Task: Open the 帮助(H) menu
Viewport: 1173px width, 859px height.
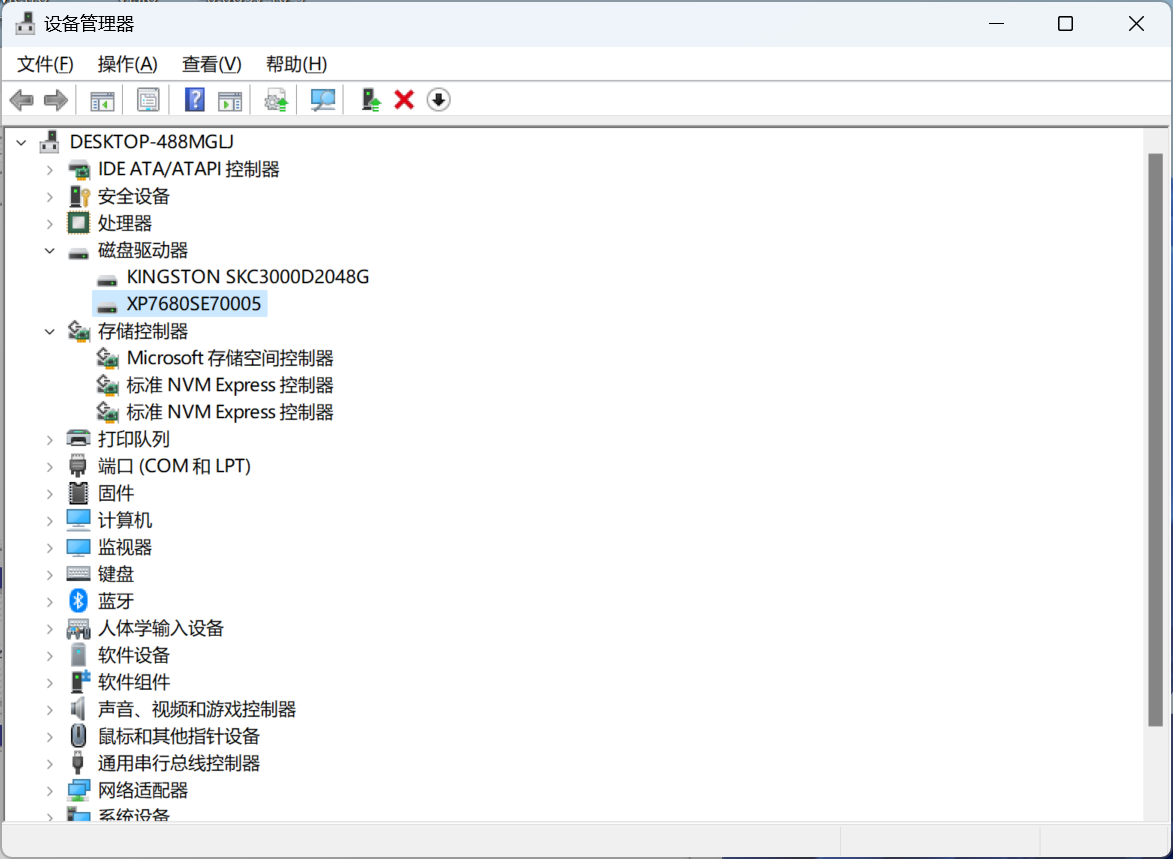Action: pyautogui.click(x=296, y=64)
